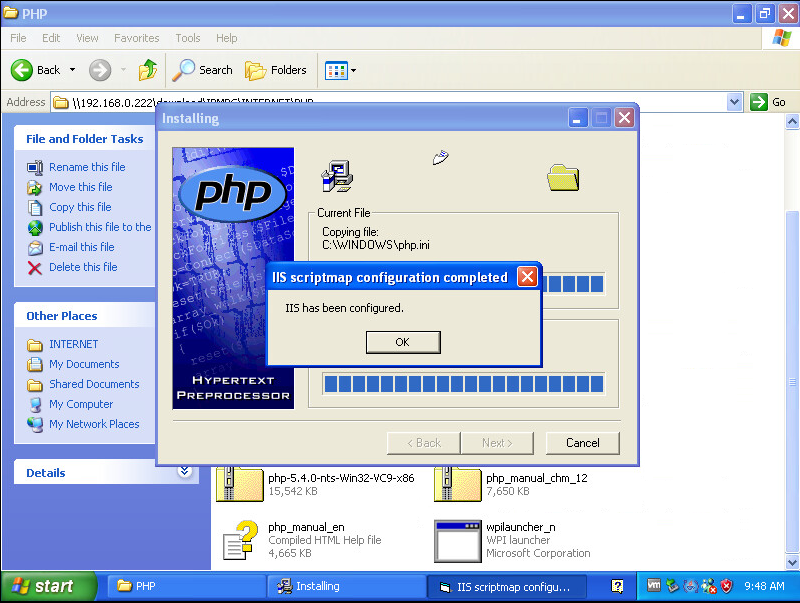Screen dimensions: 800x603
Task: Click OK in the IIS scriptmap dialog
Action: (x=402, y=342)
